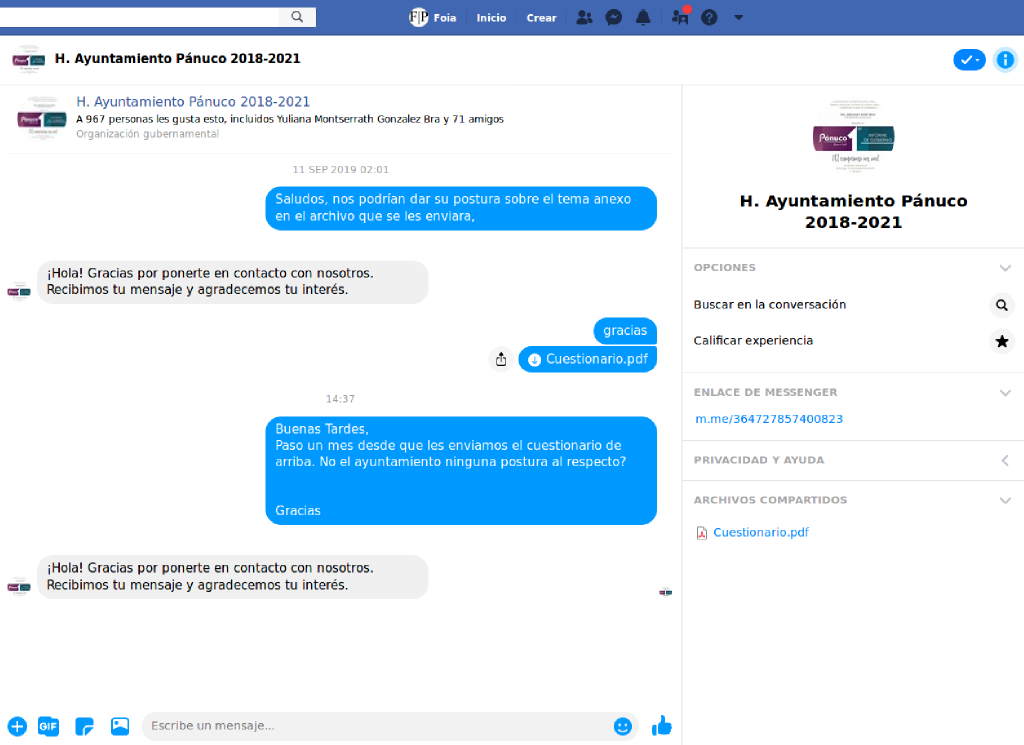Open the m.me/364727857400823 link

point(769,419)
